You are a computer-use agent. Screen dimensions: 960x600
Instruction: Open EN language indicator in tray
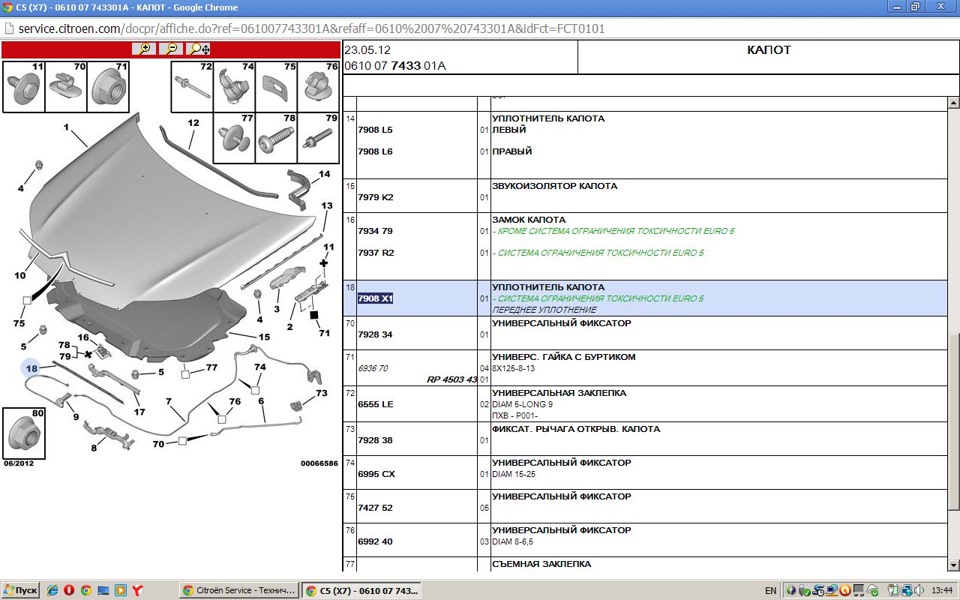pyautogui.click(x=771, y=591)
